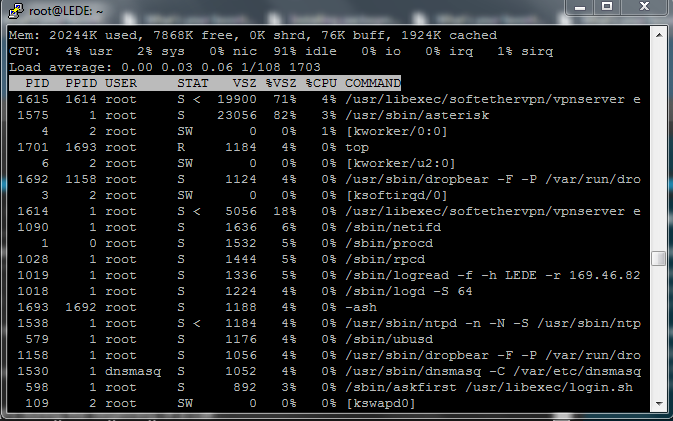Click the [kswapd0] process row
The width and height of the screenshot is (673, 421).
pos(325,403)
